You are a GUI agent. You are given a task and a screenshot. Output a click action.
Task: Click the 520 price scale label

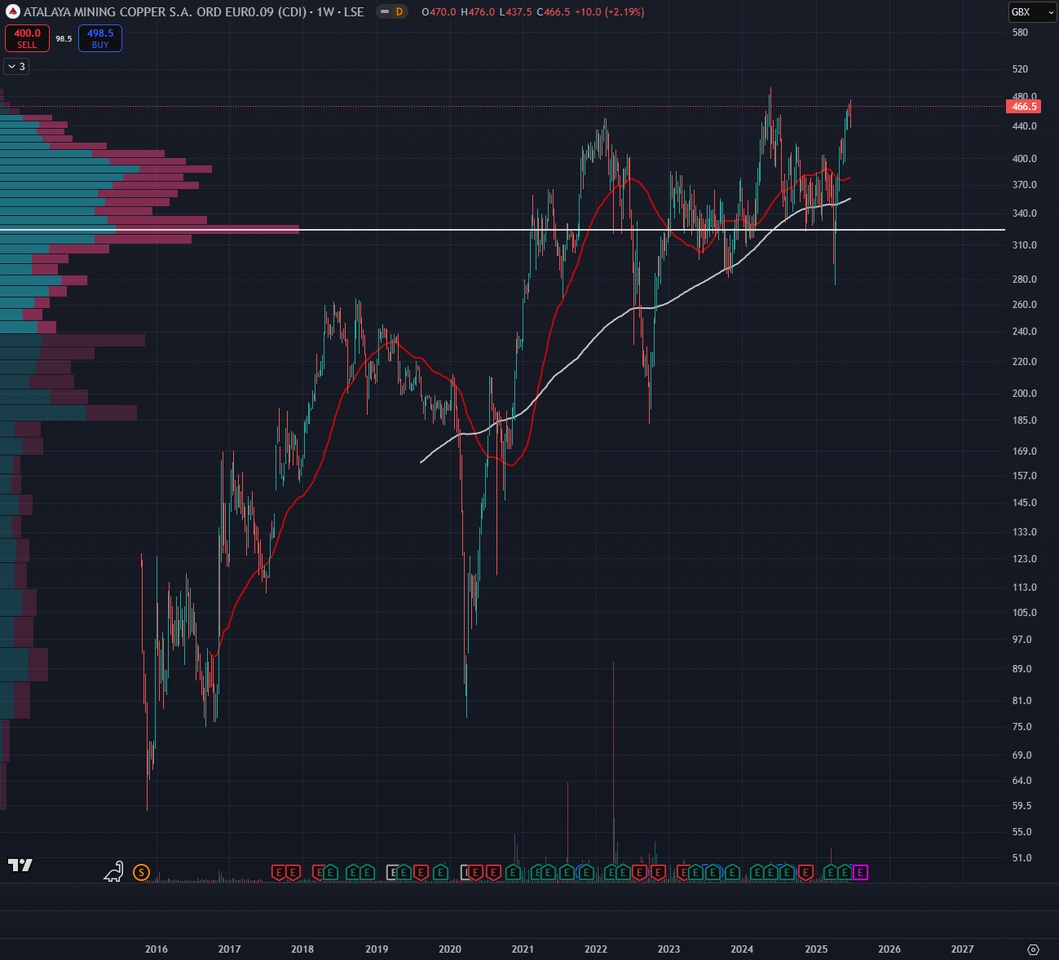(1020, 69)
